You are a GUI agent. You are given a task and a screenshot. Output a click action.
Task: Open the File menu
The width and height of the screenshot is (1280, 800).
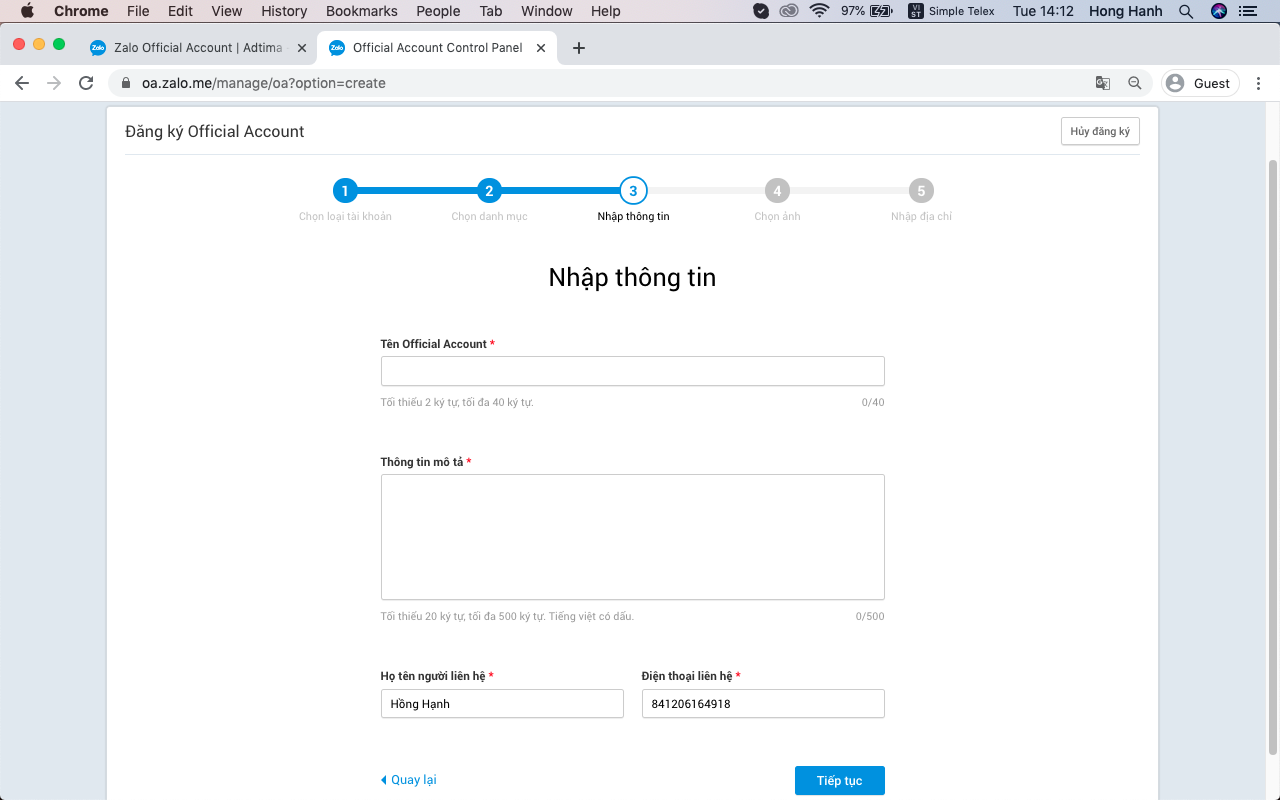point(138,11)
